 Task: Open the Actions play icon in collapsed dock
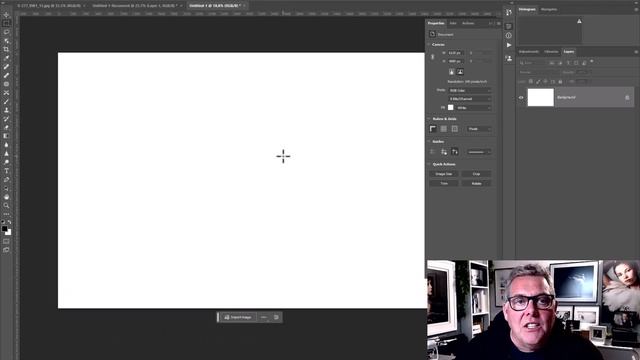[x=509, y=45]
